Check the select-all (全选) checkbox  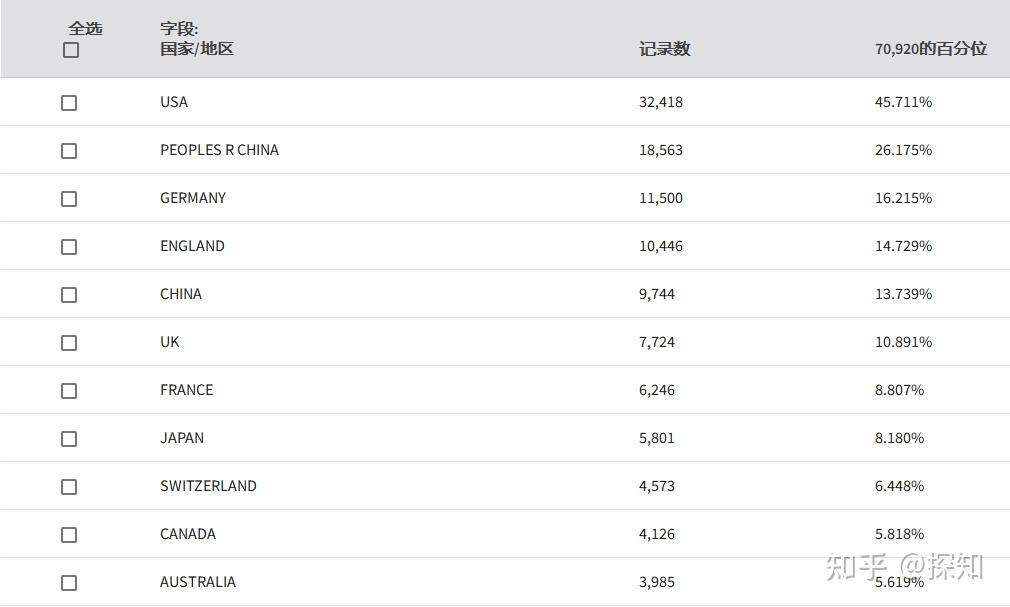click(x=71, y=50)
